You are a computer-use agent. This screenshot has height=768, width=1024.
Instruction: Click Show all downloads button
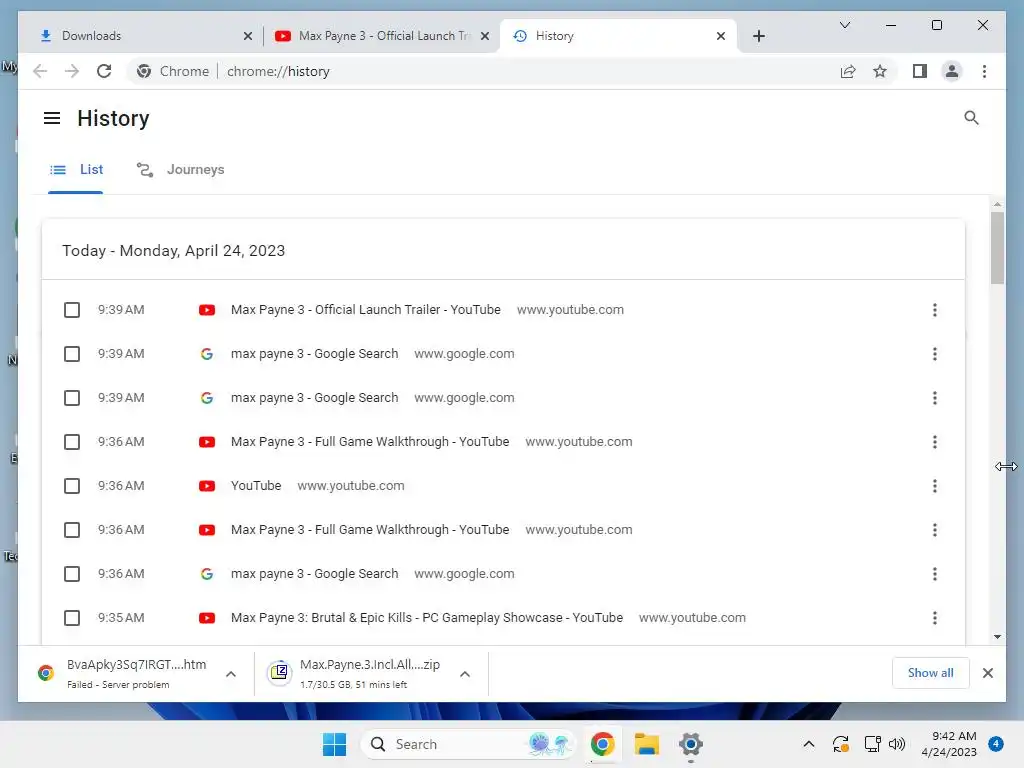[x=930, y=673]
